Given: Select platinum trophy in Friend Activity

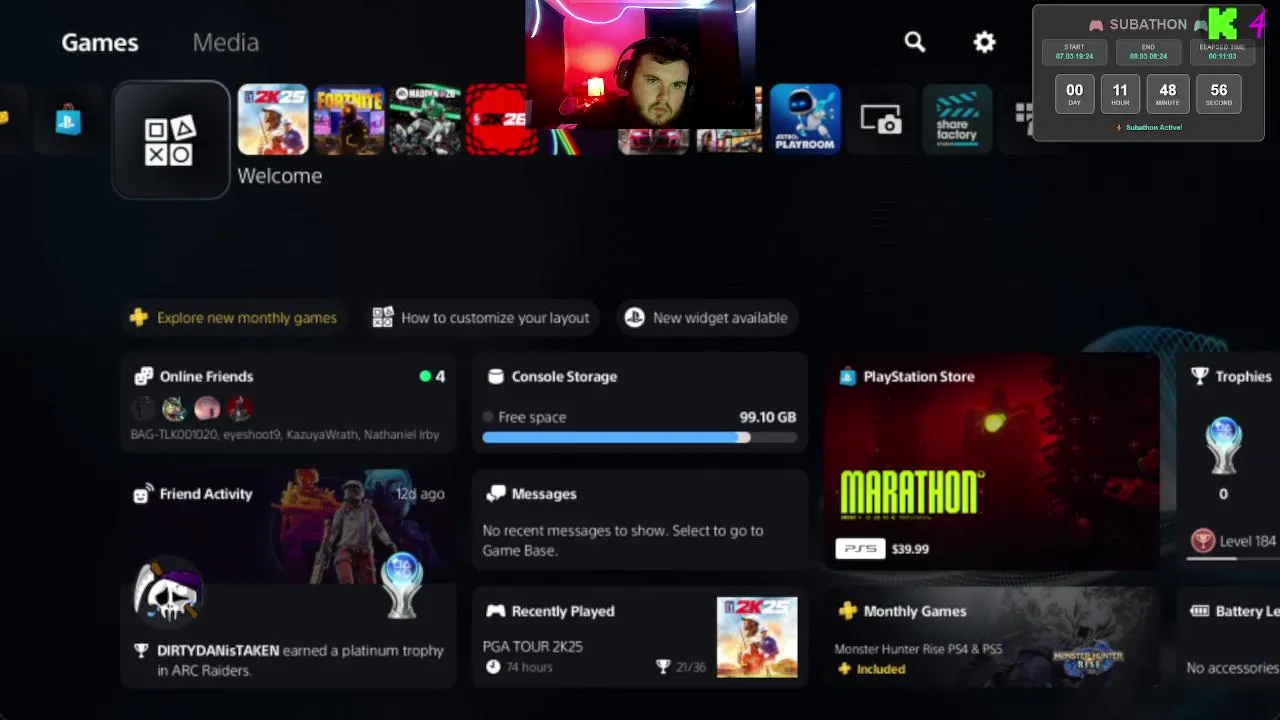Looking at the screenshot, I should click(403, 585).
